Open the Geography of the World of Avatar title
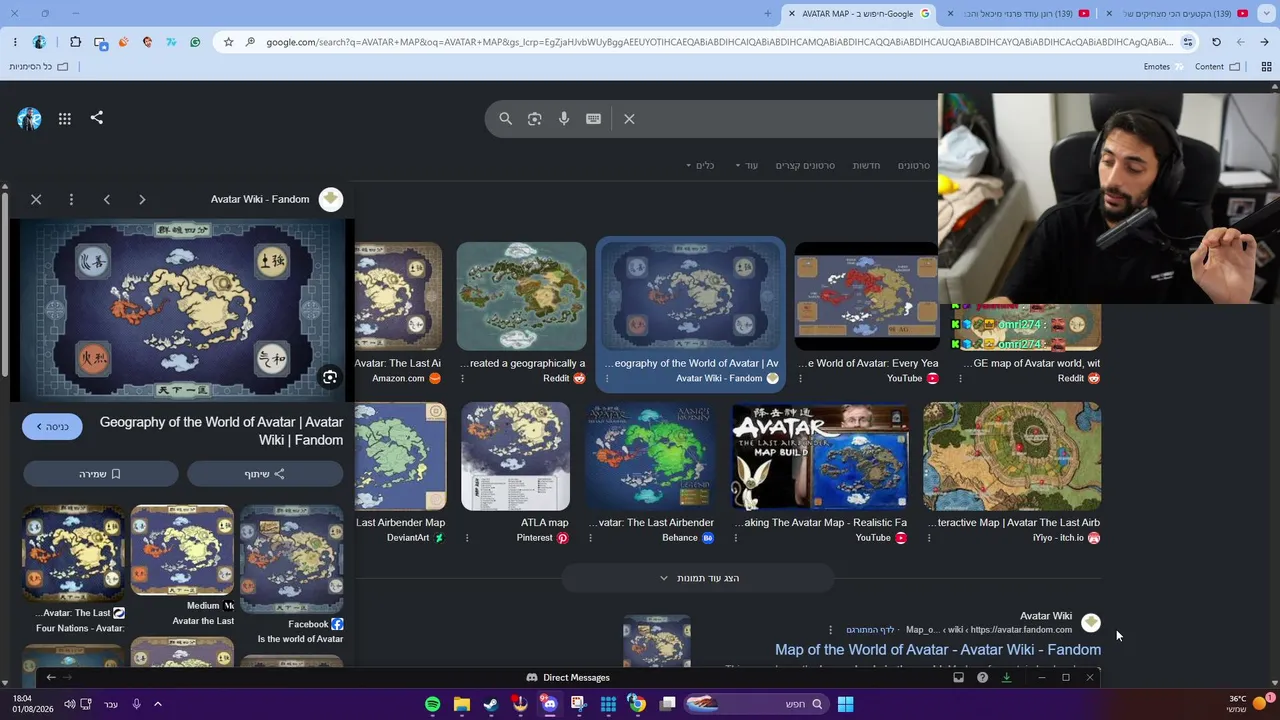The image size is (1280, 720). tap(221, 431)
